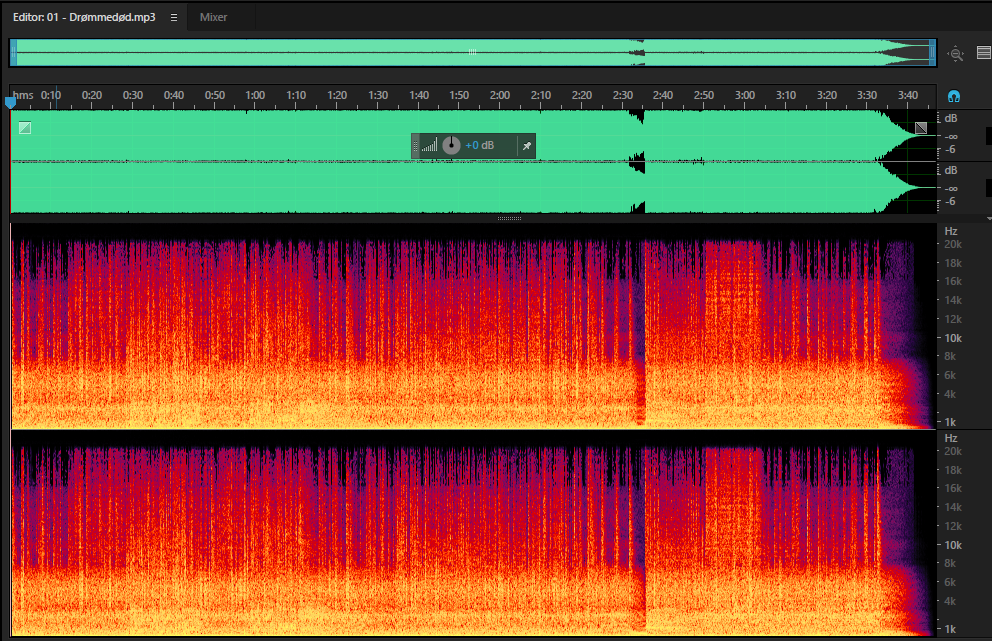Click the 3:00 mark on the timeline ruler
The width and height of the screenshot is (992, 641).
point(745,95)
